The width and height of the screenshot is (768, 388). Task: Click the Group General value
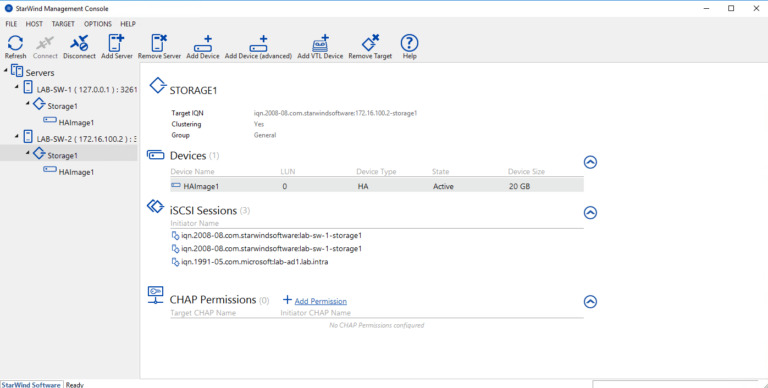(265, 135)
